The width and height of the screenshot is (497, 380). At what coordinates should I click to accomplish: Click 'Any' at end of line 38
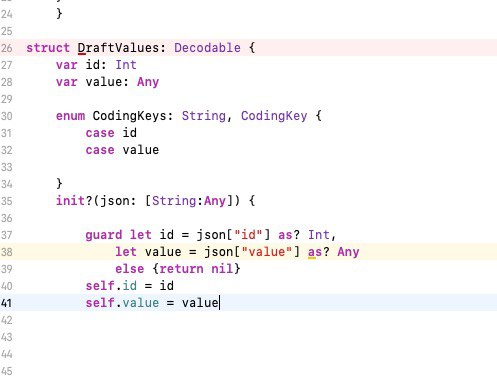[x=348, y=252]
